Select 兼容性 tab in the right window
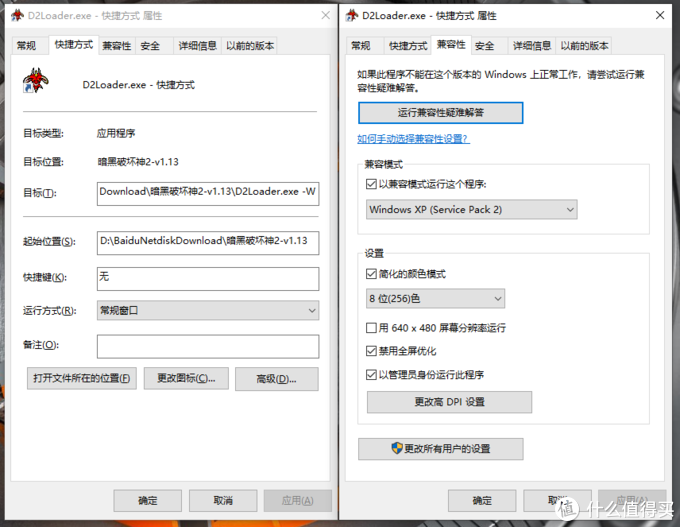 pos(451,45)
